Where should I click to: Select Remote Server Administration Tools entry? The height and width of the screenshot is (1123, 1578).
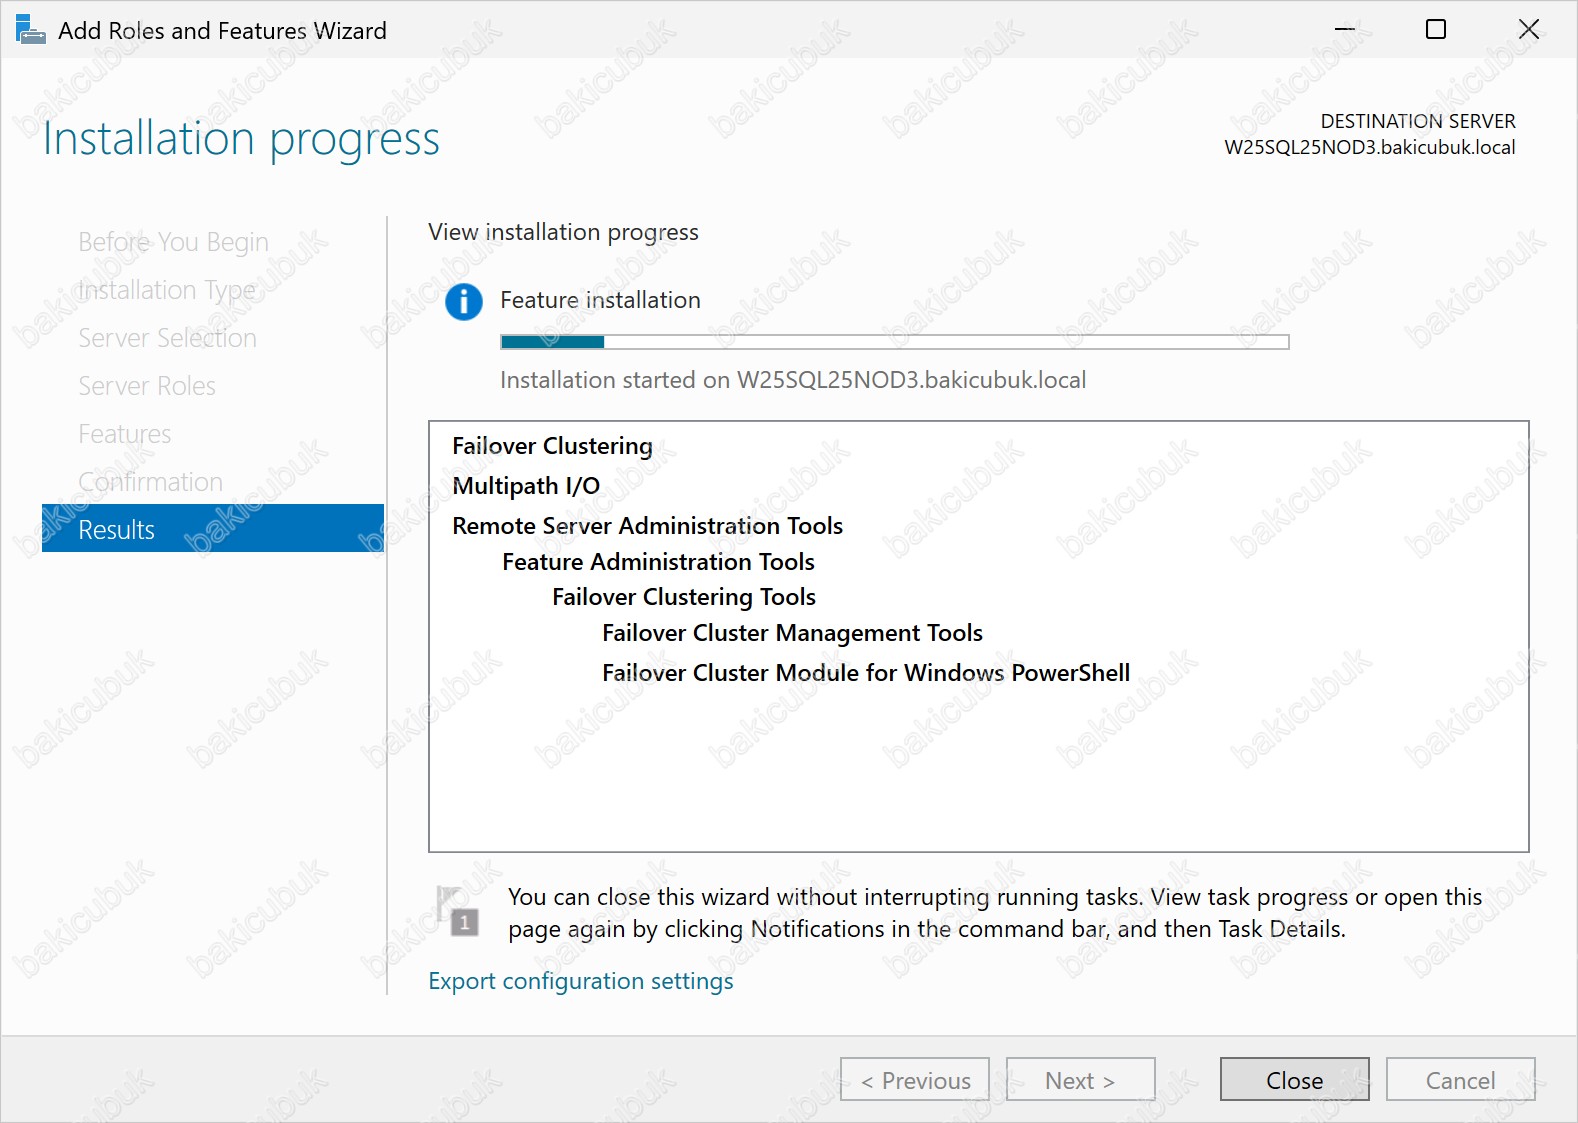coord(647,526)
